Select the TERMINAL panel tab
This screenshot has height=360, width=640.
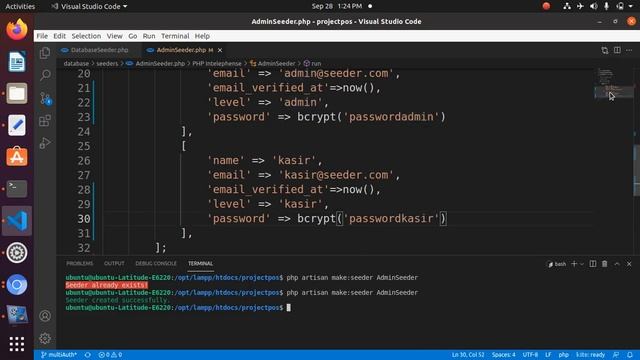pyautogui.click(x=200, y=264)
